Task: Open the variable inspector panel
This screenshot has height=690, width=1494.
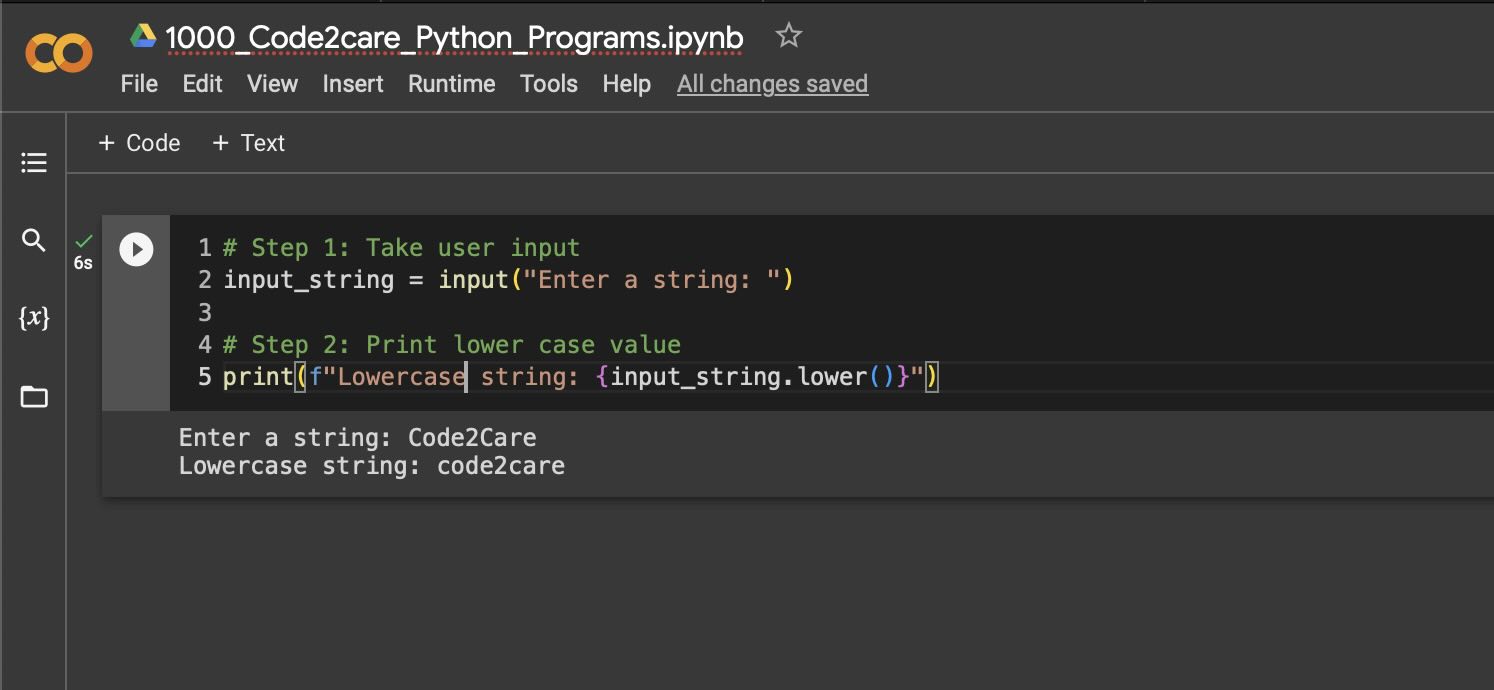Action: pyautogui.click(x=33, y=317)
